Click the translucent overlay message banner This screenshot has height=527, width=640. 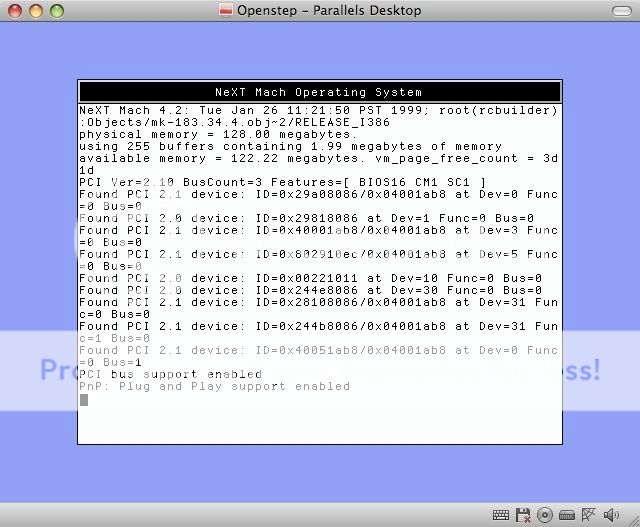(320, 369)
